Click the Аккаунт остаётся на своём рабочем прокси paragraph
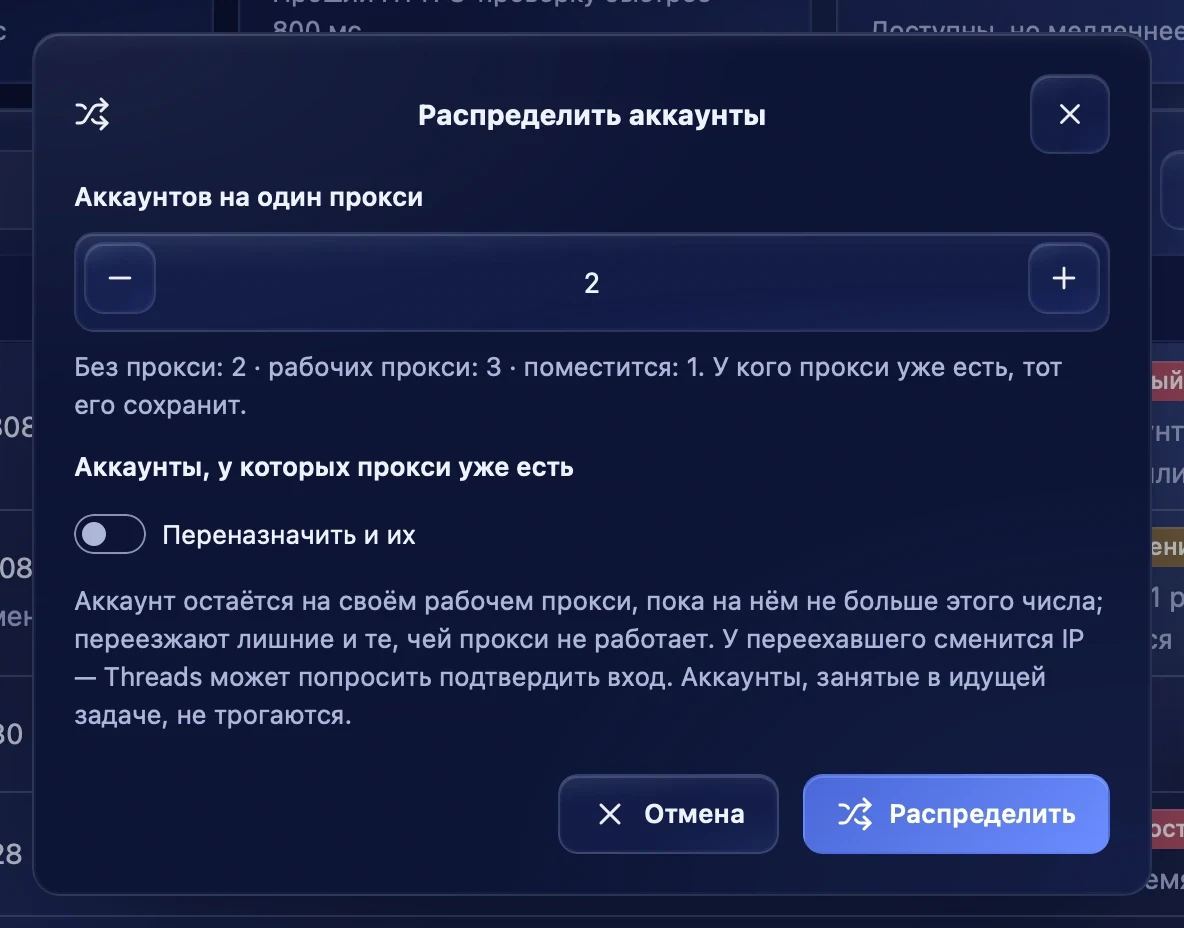The width and height of the screenshot is (1184, 928). (x=590, y=658)
